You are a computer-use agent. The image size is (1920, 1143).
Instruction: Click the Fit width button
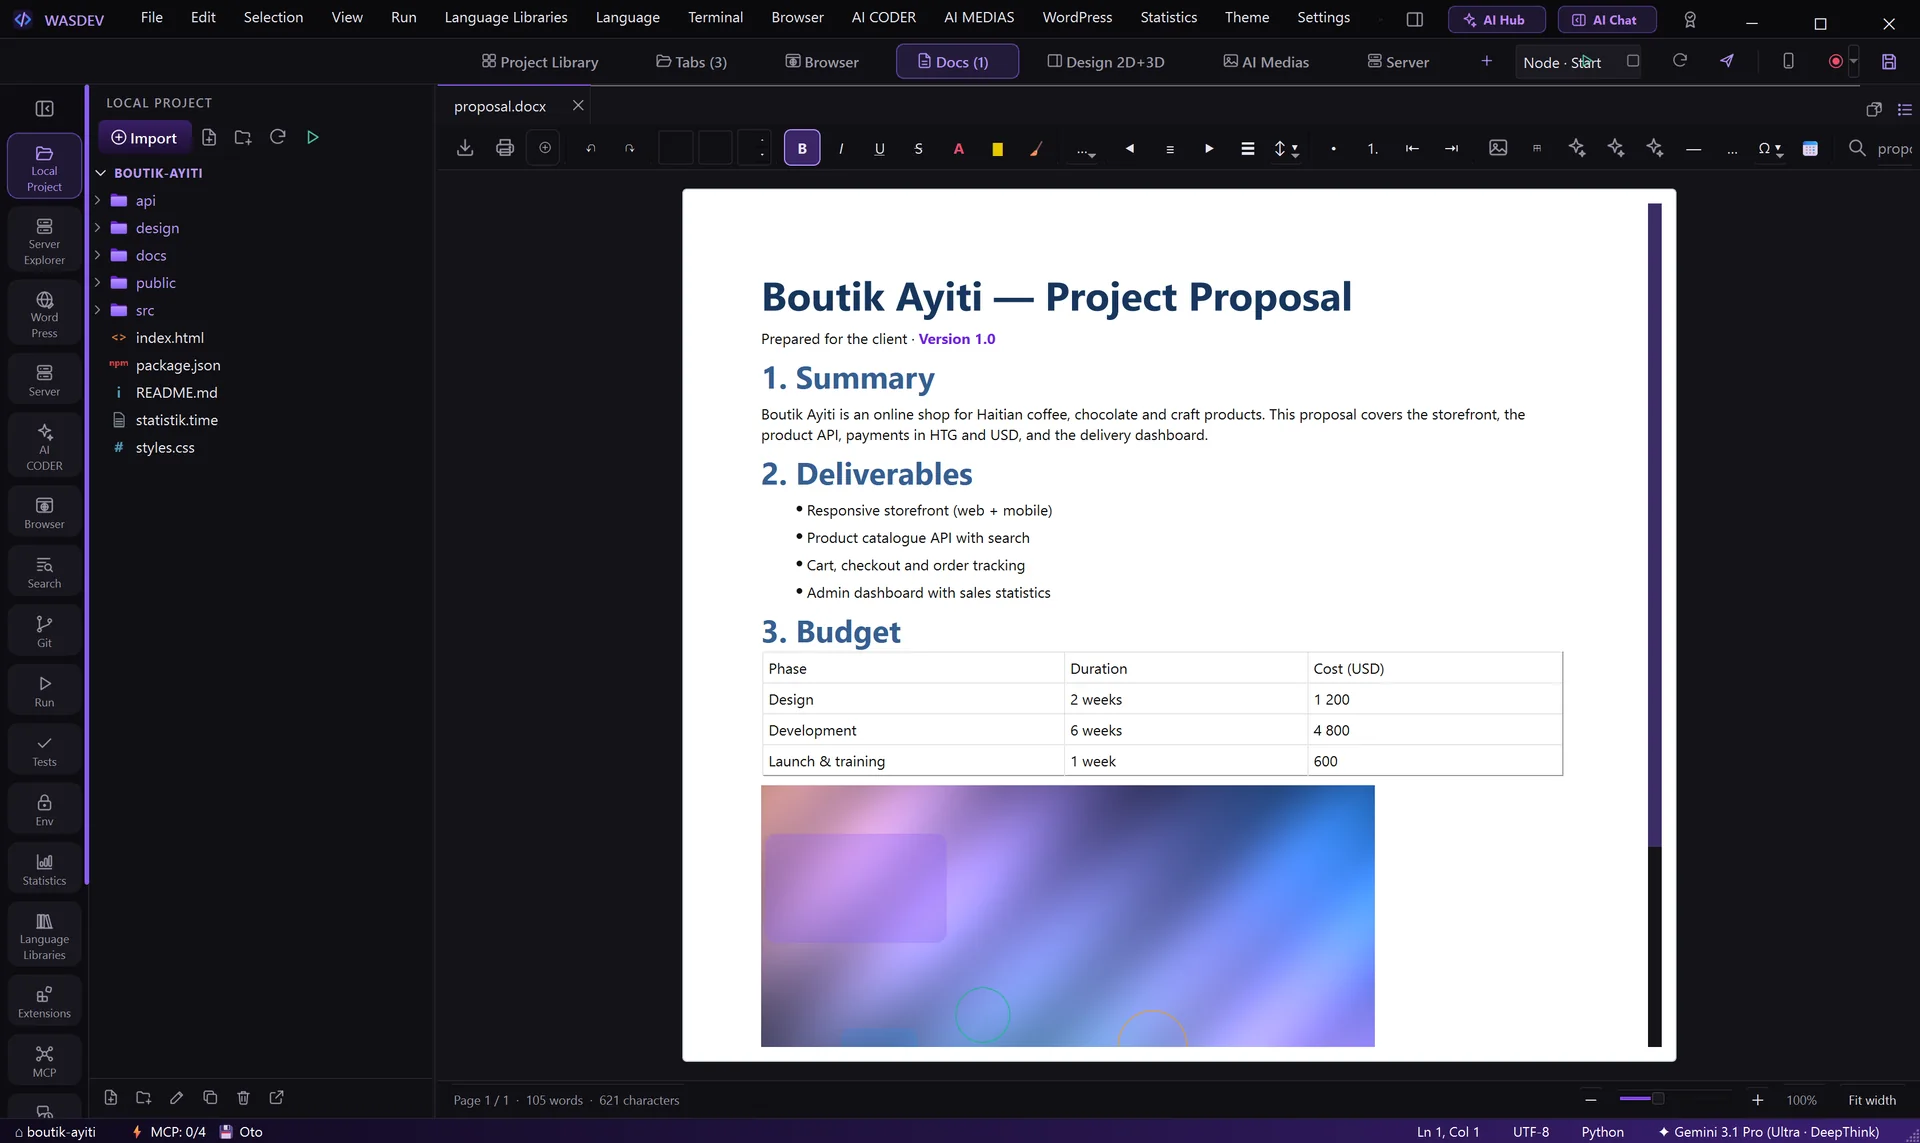click(1871, 1100)
